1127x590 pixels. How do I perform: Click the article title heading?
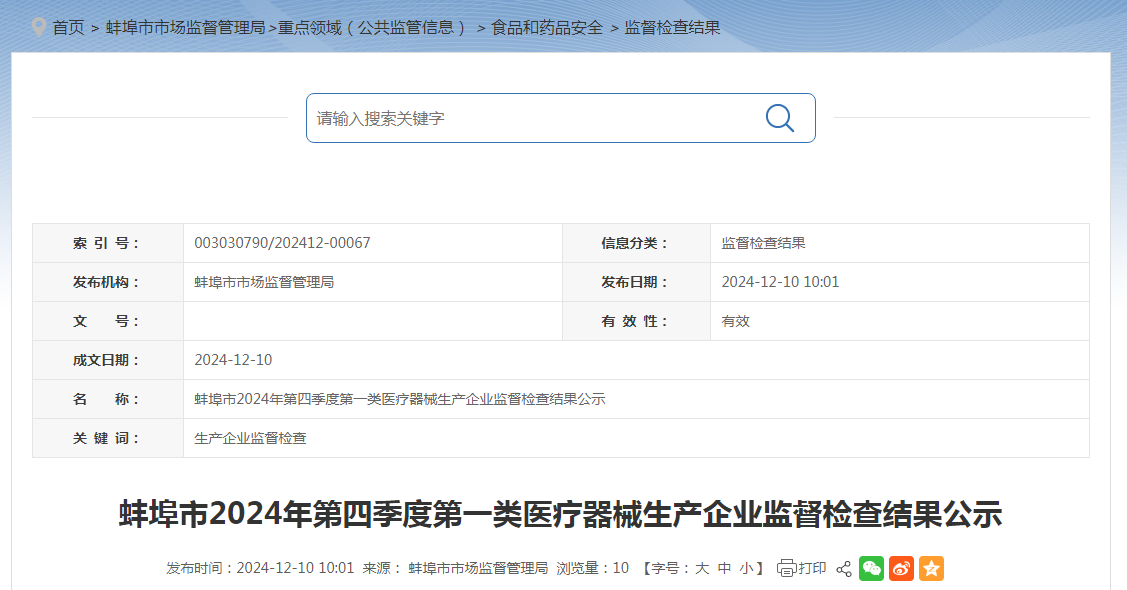[561, 514]
